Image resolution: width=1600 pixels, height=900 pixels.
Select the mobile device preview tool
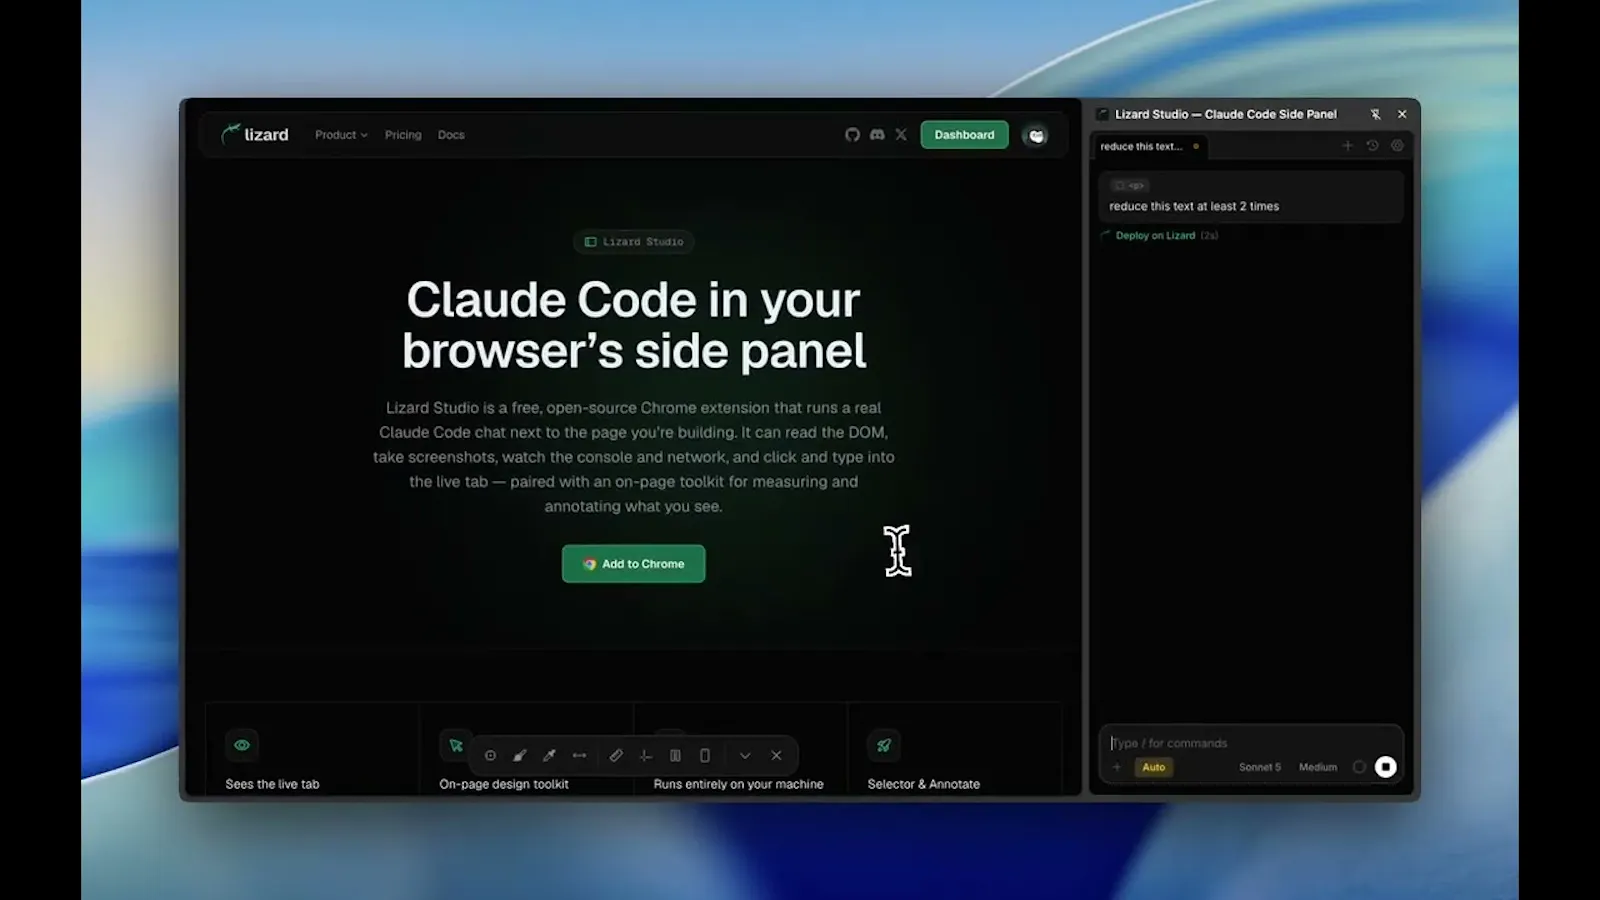[x=705, y=756]
